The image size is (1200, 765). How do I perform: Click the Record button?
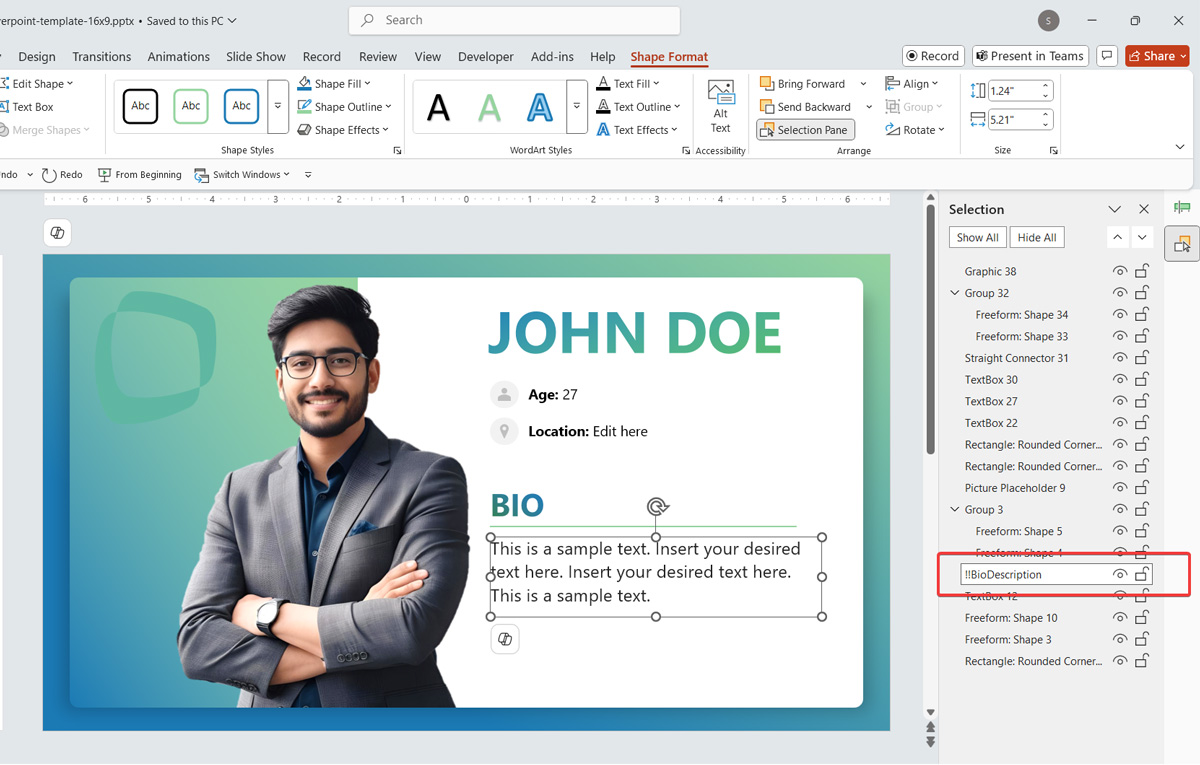[932, 56]
